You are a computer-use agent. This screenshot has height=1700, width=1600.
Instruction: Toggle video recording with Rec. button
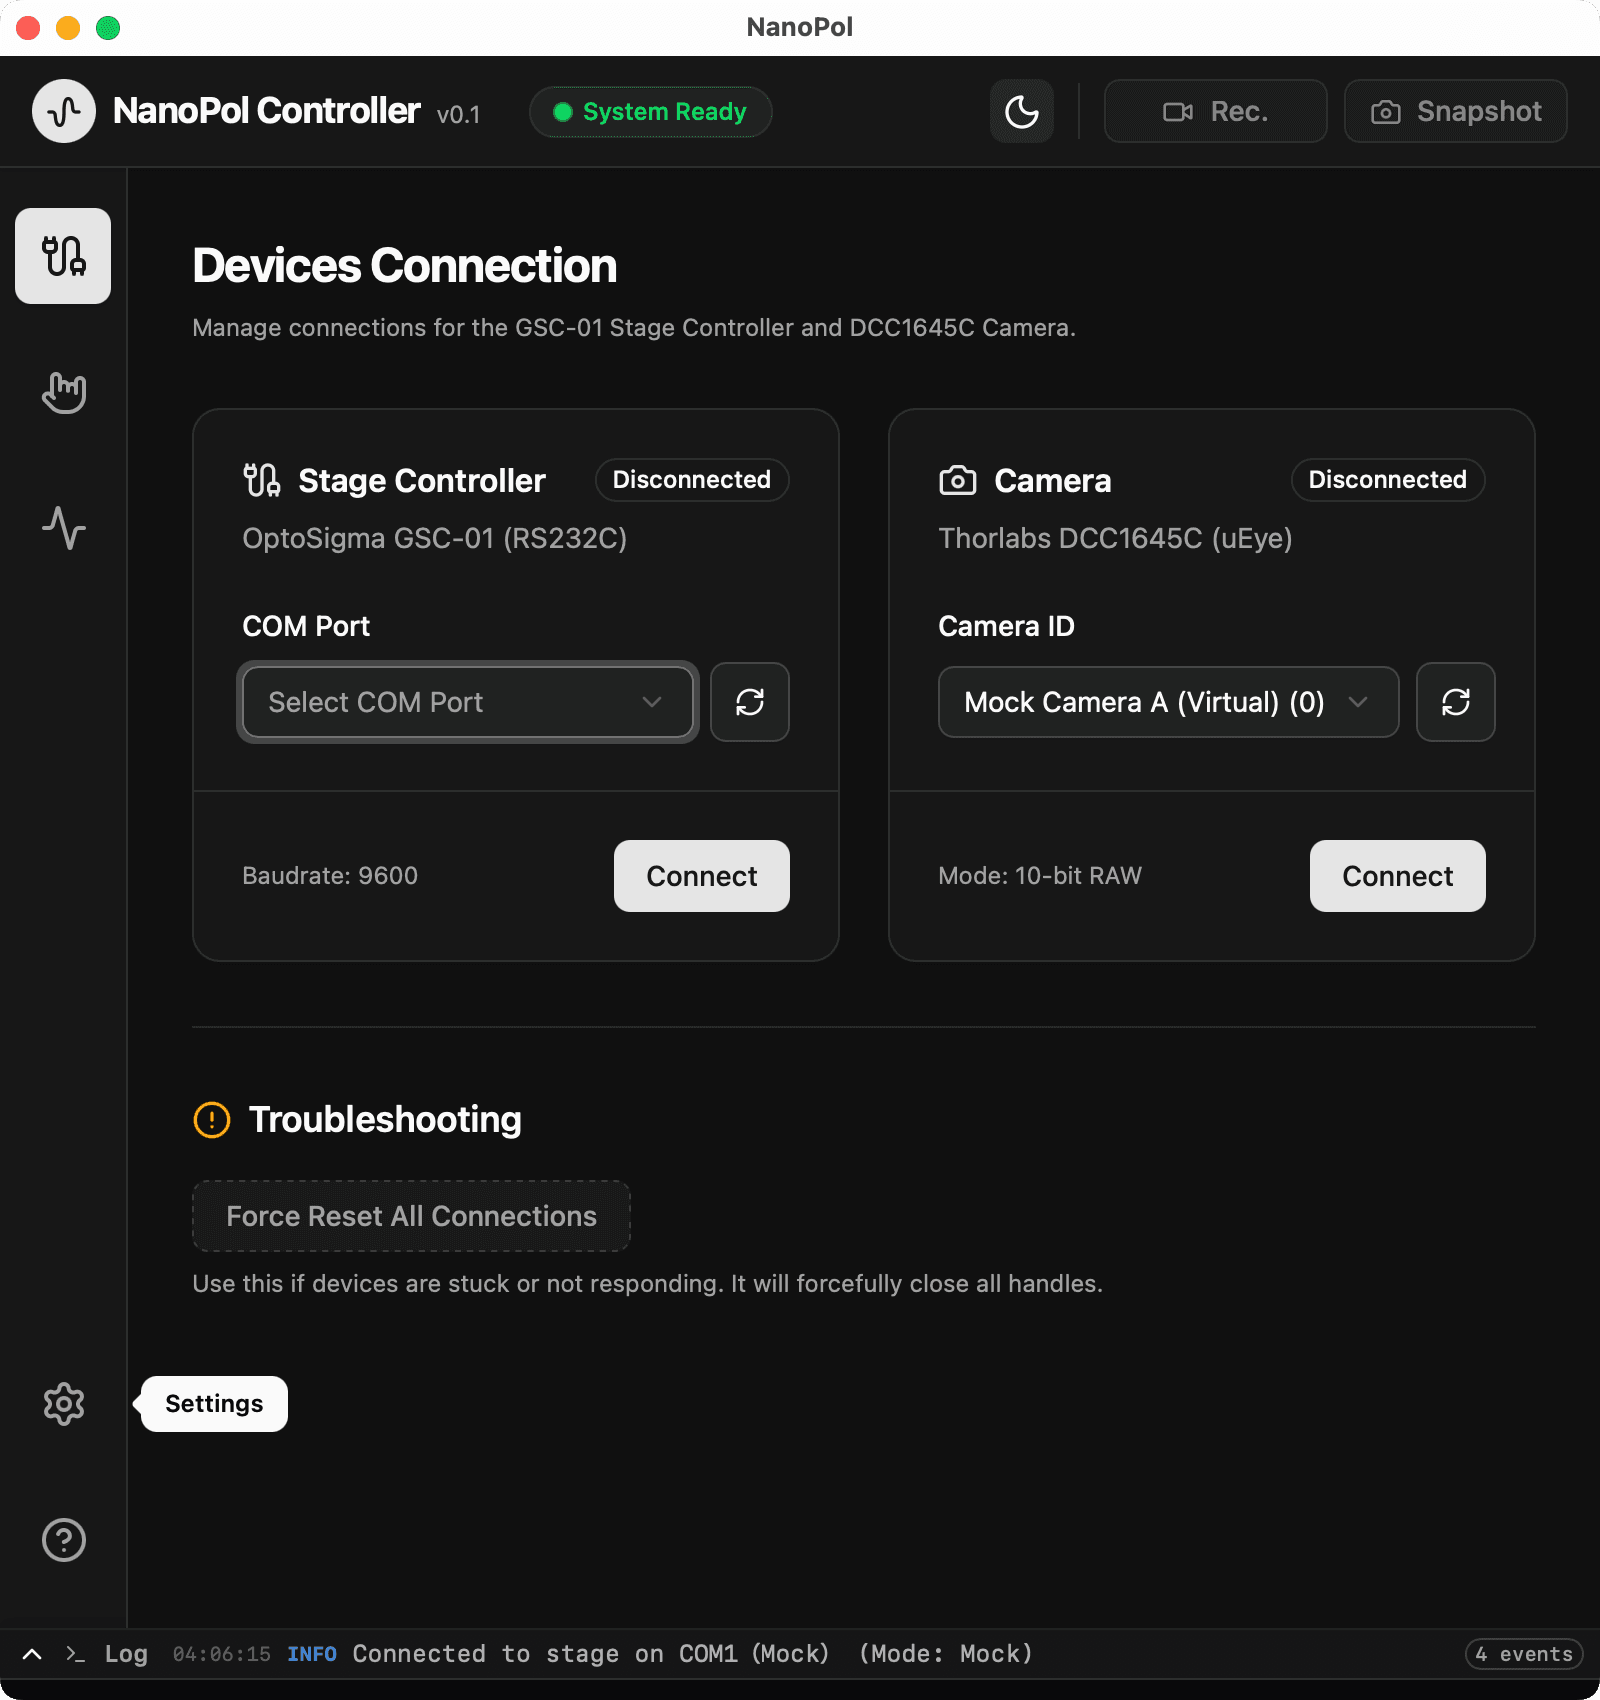coord(1215,111)
